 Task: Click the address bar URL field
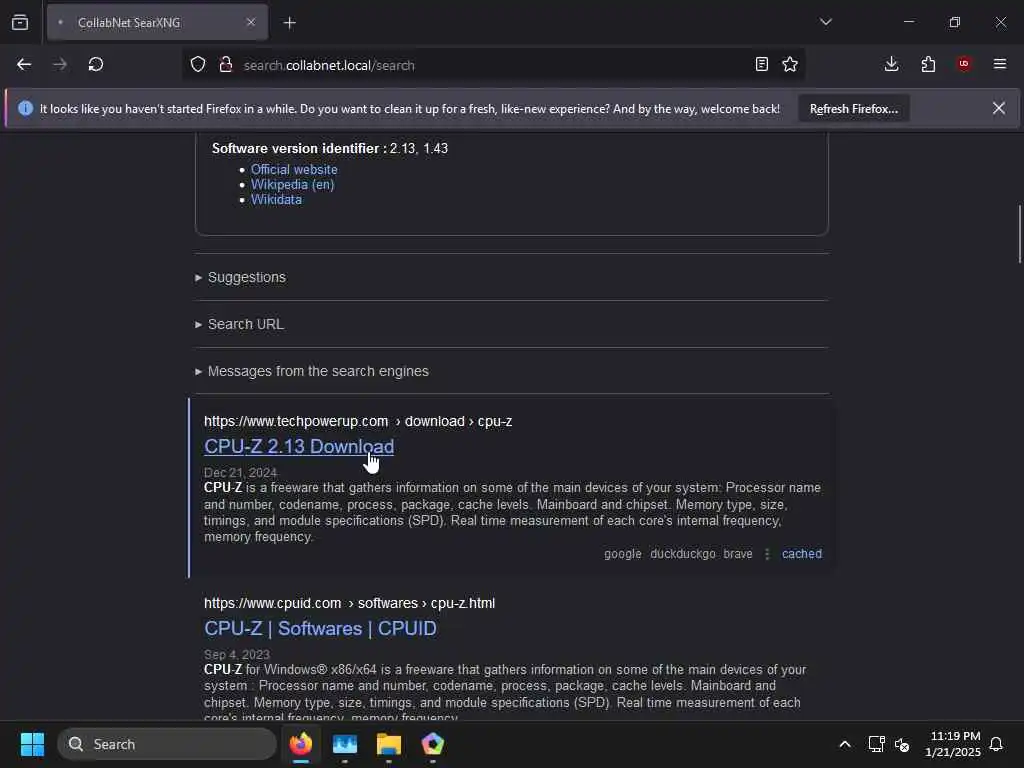[x=492, y=65]
